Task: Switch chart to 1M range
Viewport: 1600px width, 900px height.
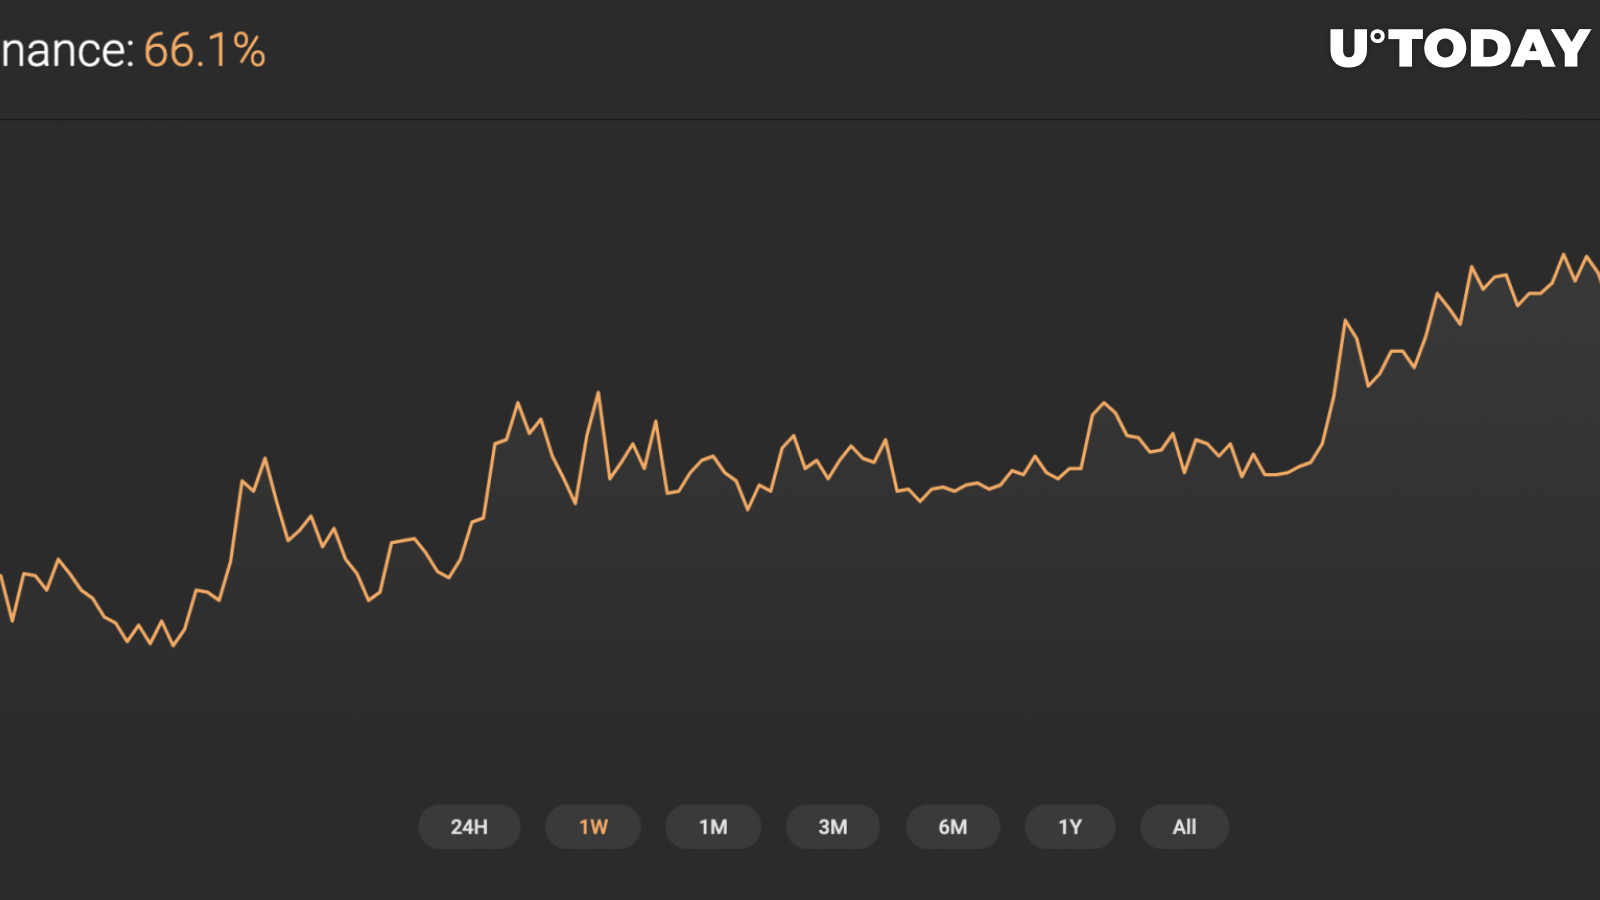Action: tap(713, 827)
